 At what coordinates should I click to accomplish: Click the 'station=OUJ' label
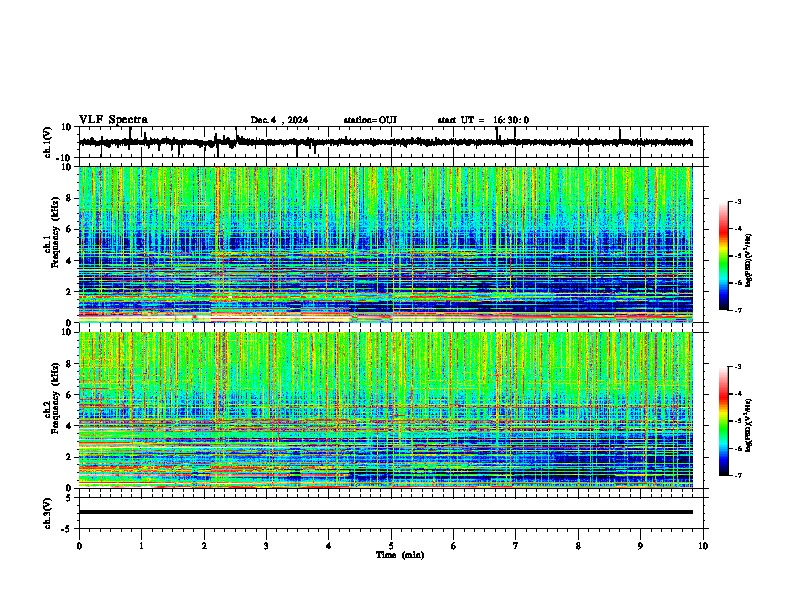tap(370, 120)
